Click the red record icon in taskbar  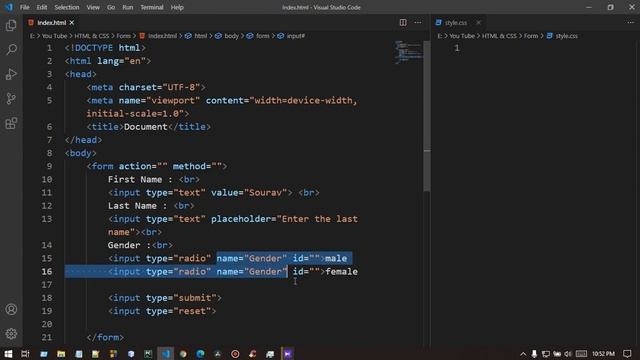[x=235, y=354]
